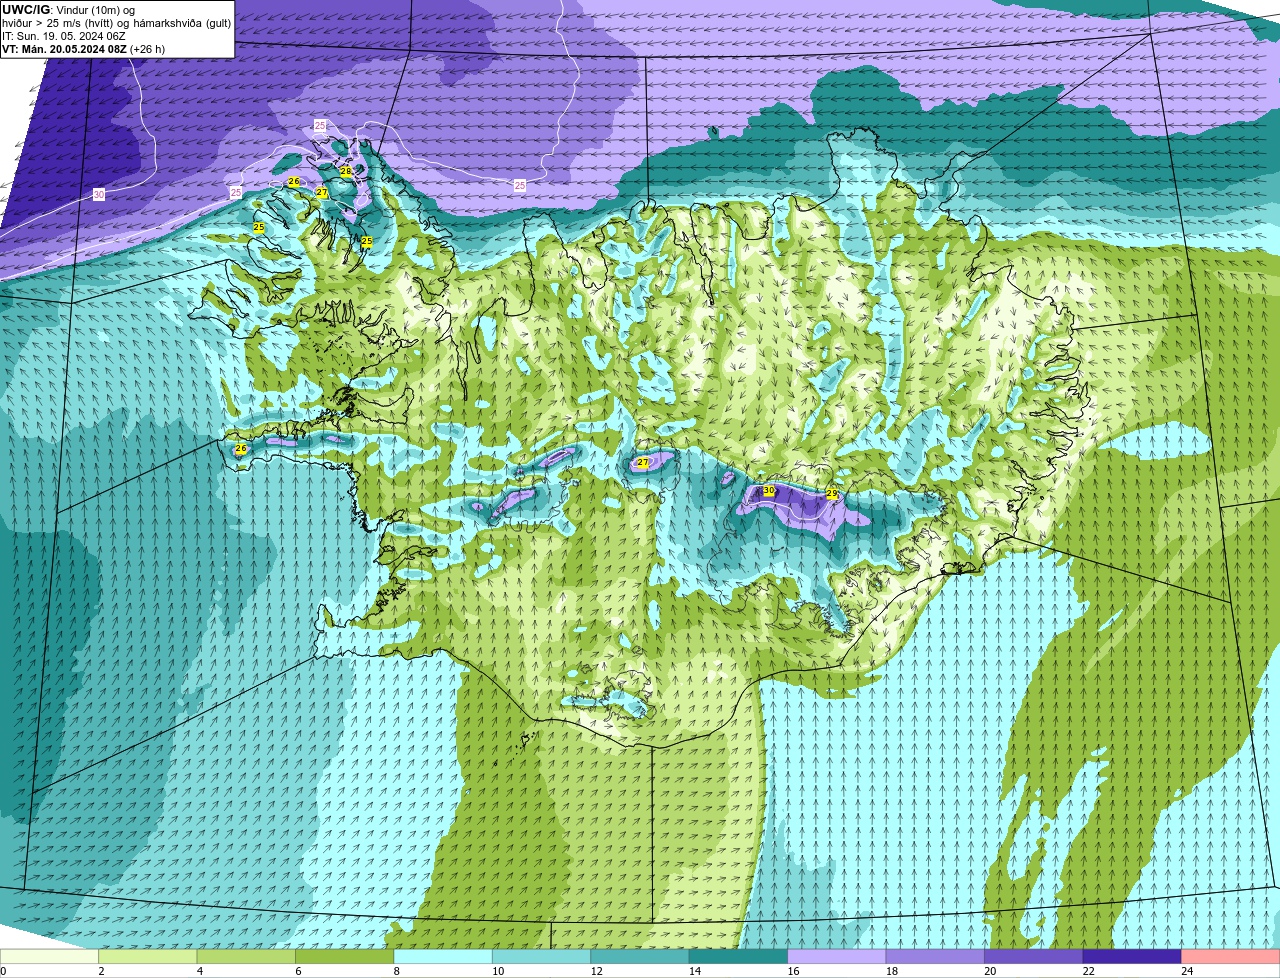1280x978 pixels.
Task: Click the pink legend swatch above 24 m/s
Action: click(1231, 956)
